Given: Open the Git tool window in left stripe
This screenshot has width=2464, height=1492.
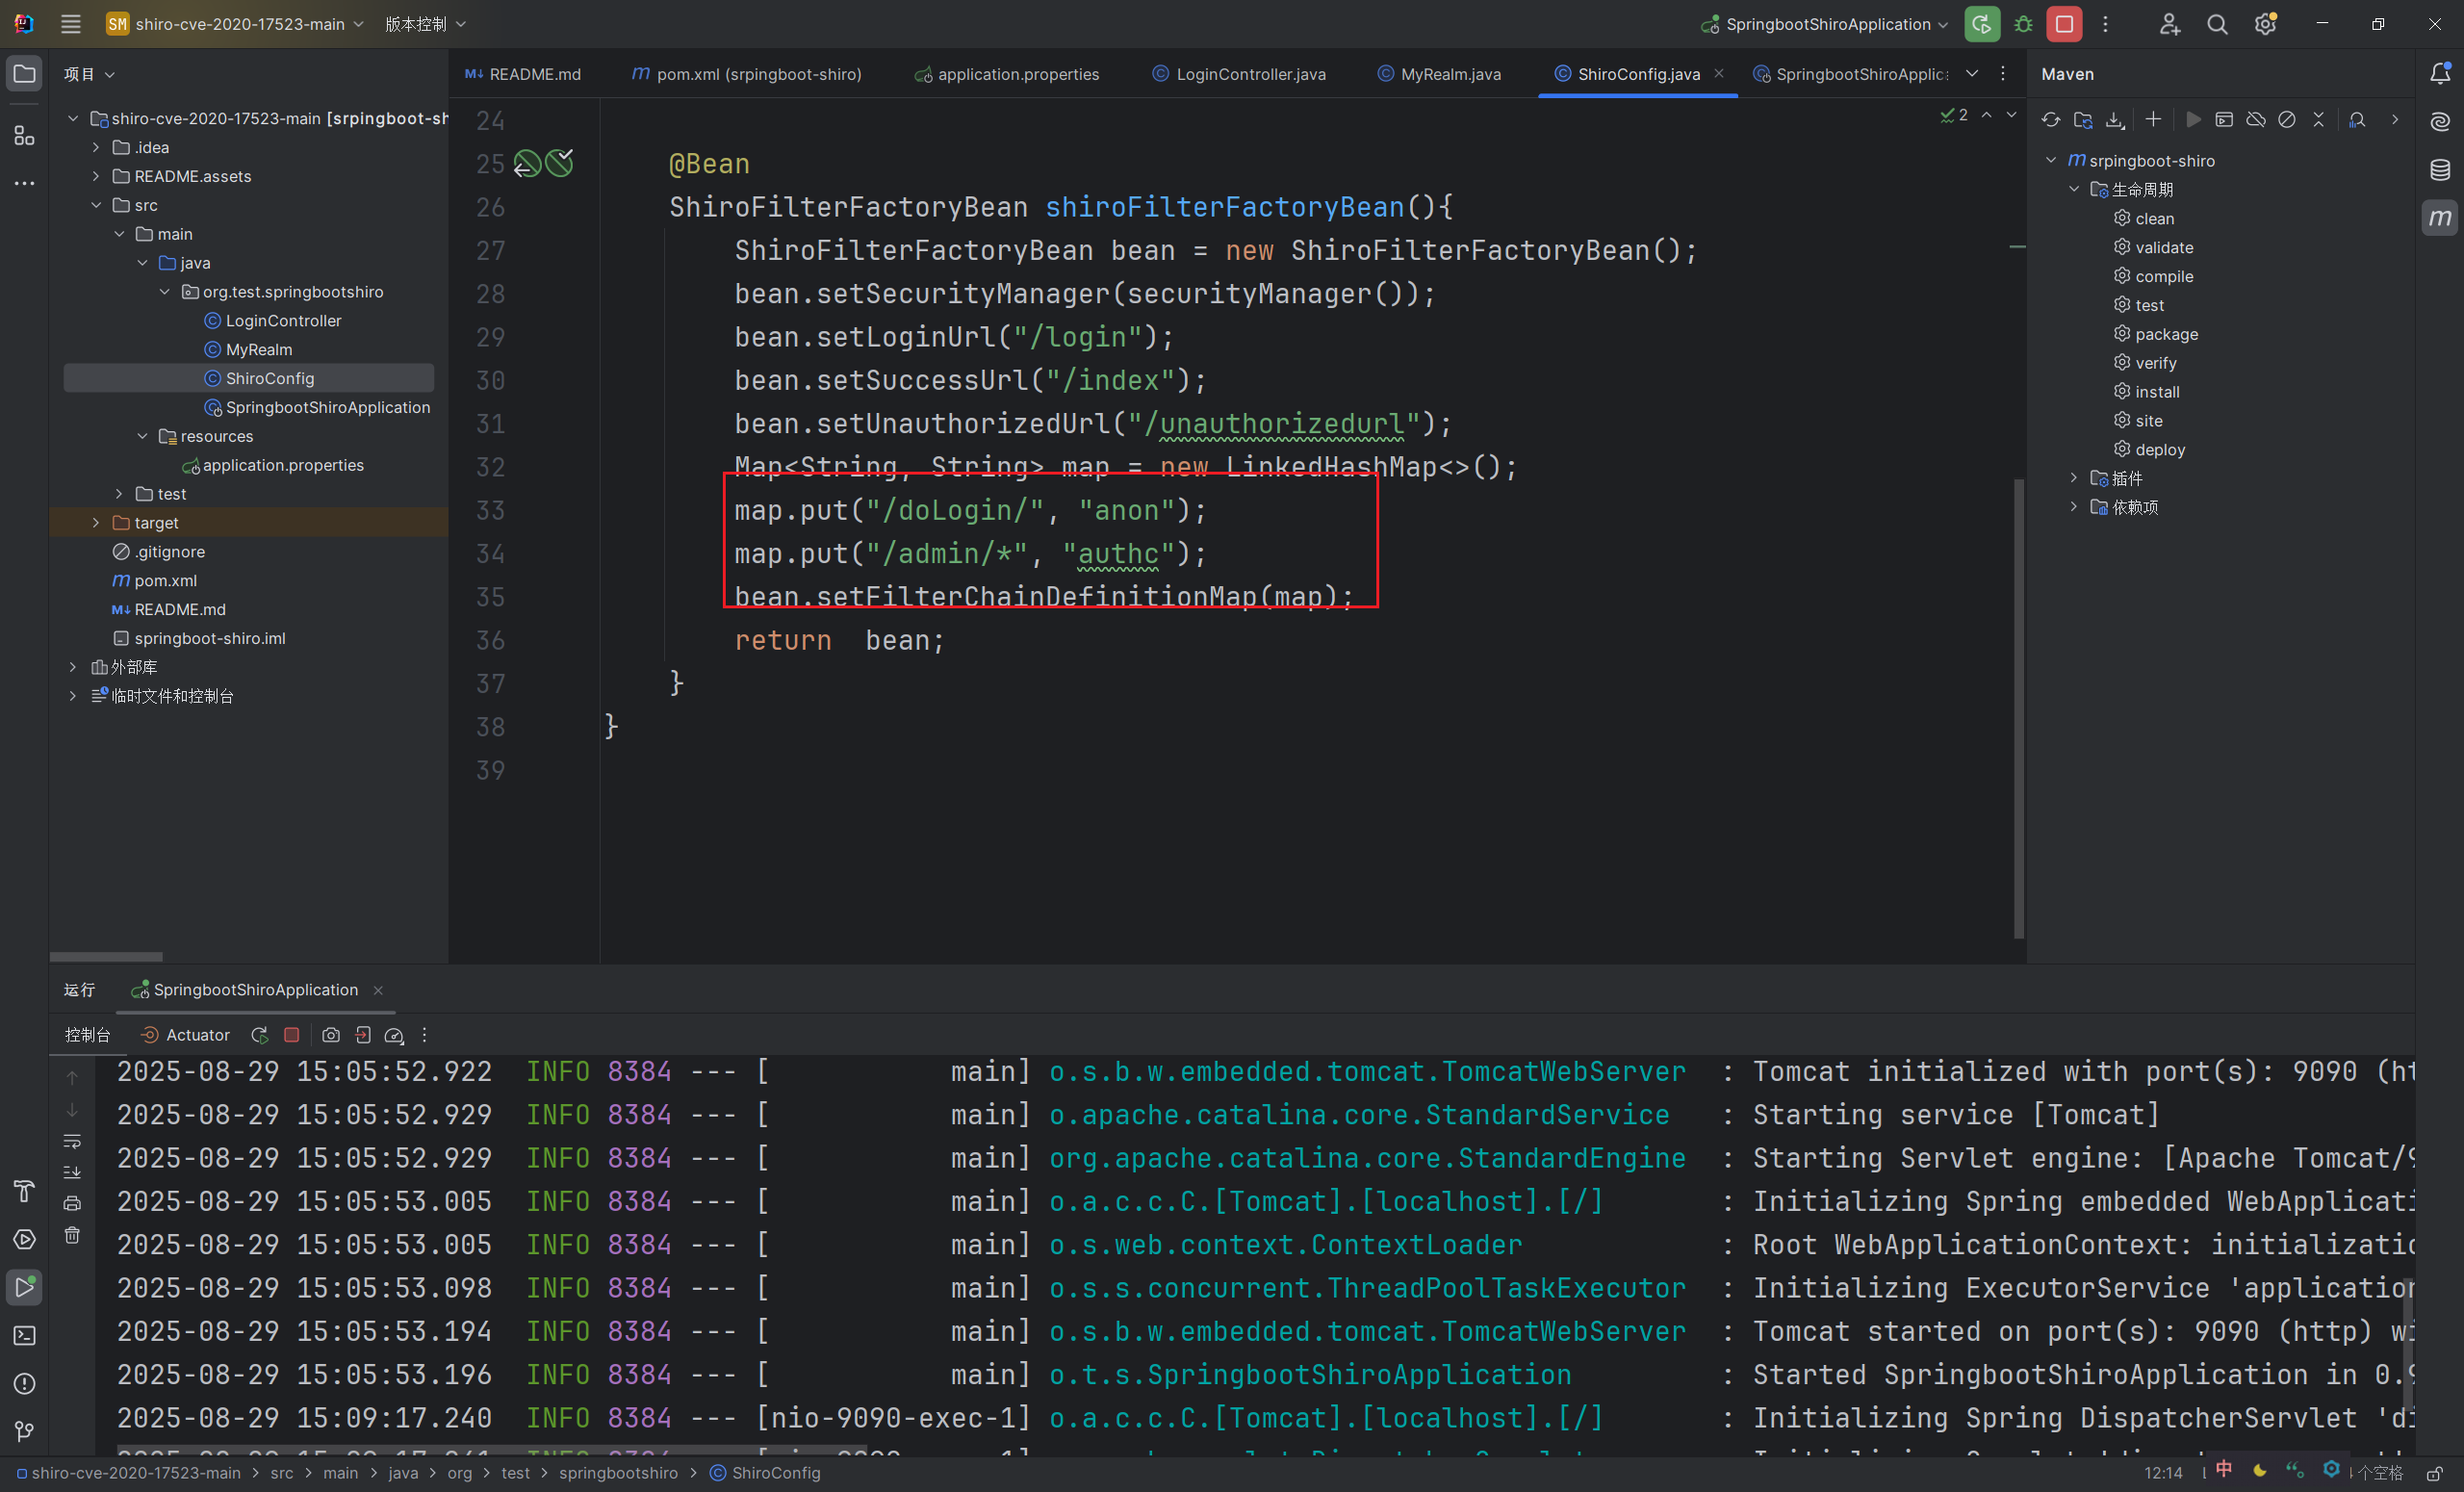Looking at the screenshot, I should pyautogui.click(x=24, y=1432).
